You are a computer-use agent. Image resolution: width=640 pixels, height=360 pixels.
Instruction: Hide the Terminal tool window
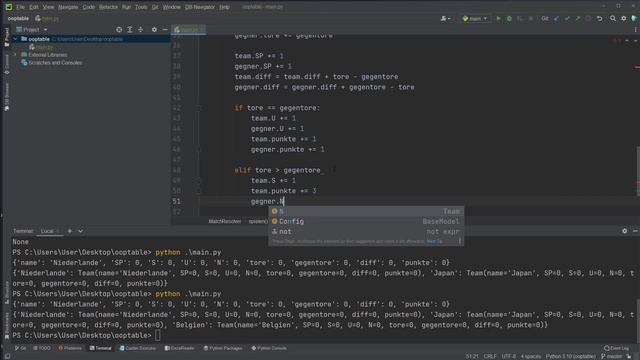pyautogui.click(x=635, y=231)
